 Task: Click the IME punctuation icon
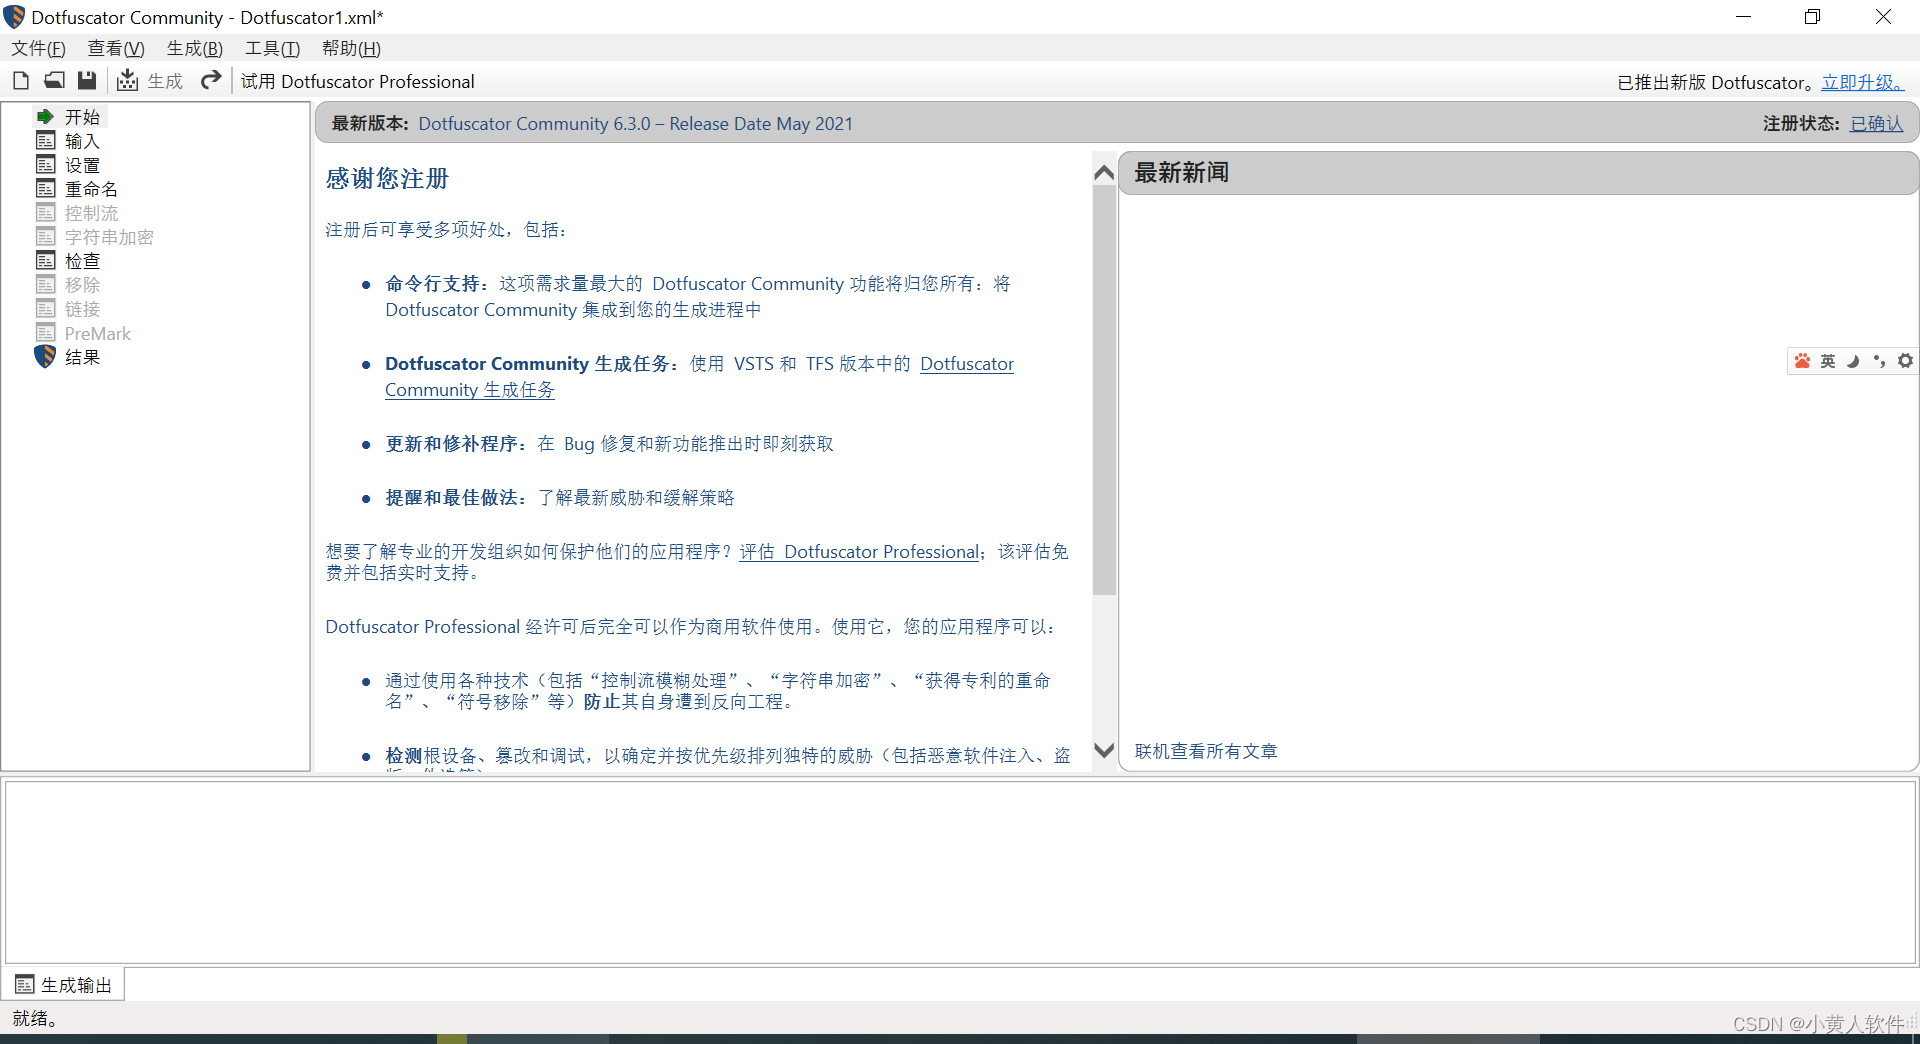1880,361
